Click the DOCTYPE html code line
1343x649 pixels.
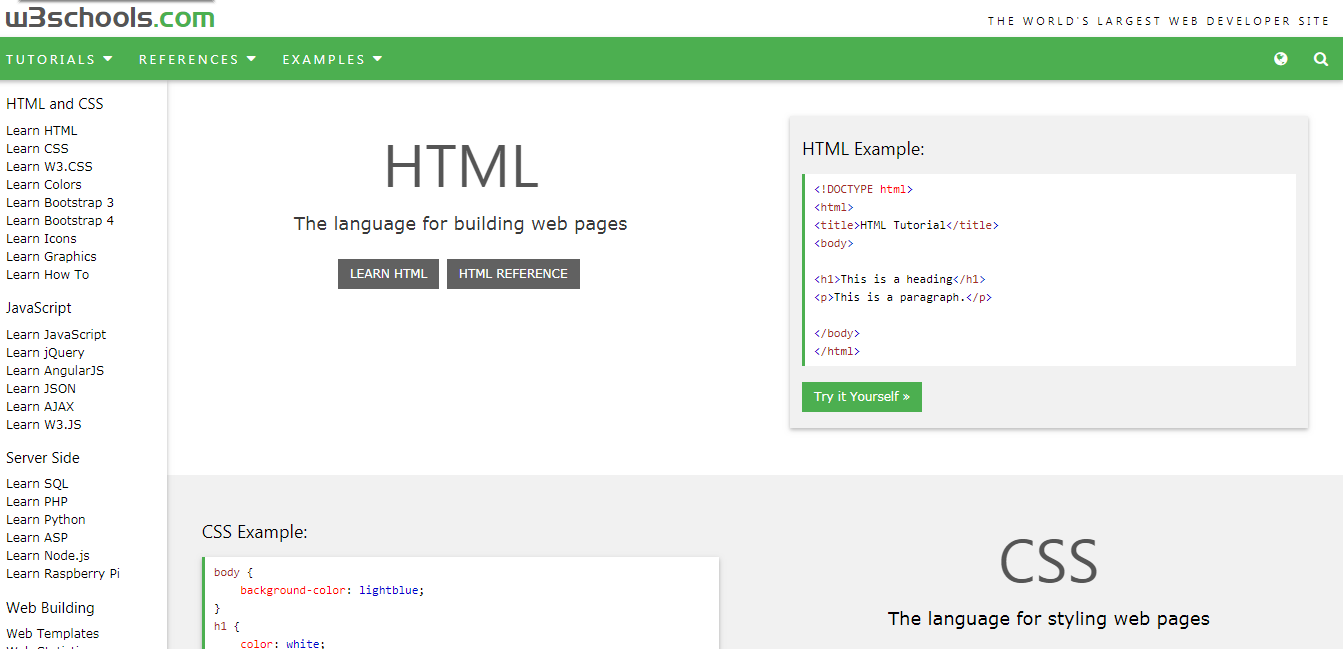point(863,189)
